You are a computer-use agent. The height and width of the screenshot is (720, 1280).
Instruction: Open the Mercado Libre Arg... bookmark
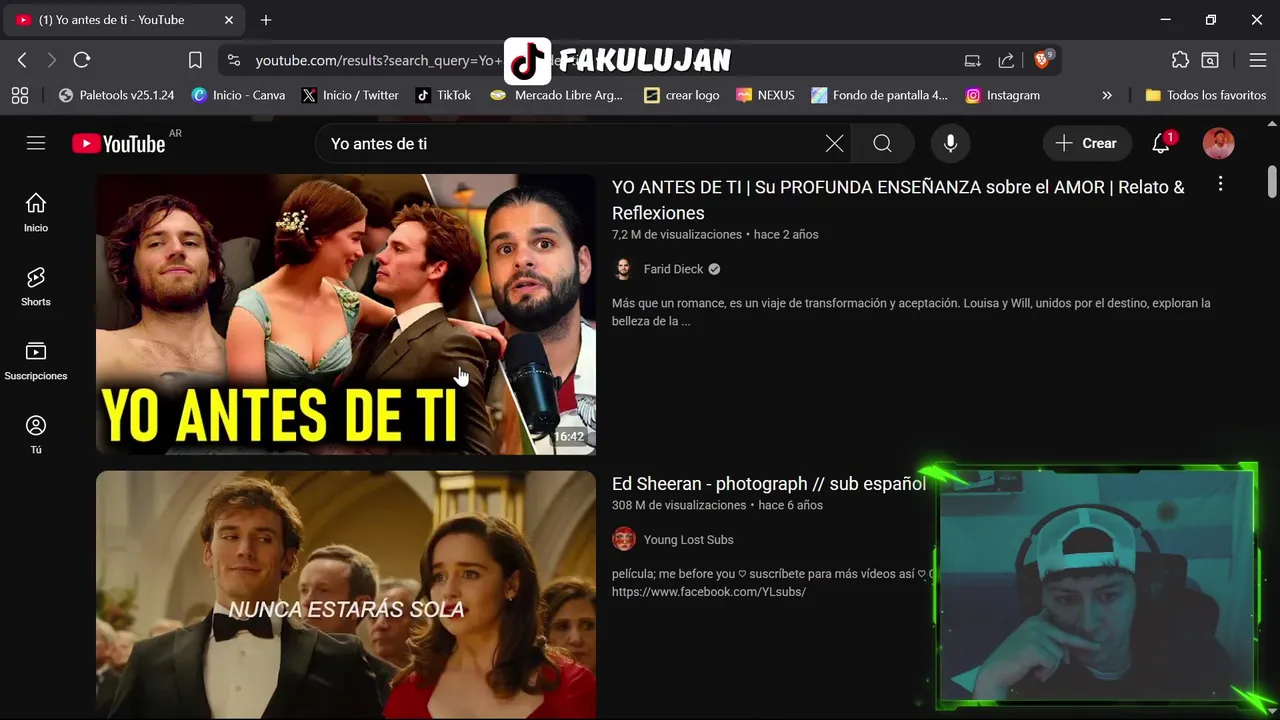(x=556, y=95)
